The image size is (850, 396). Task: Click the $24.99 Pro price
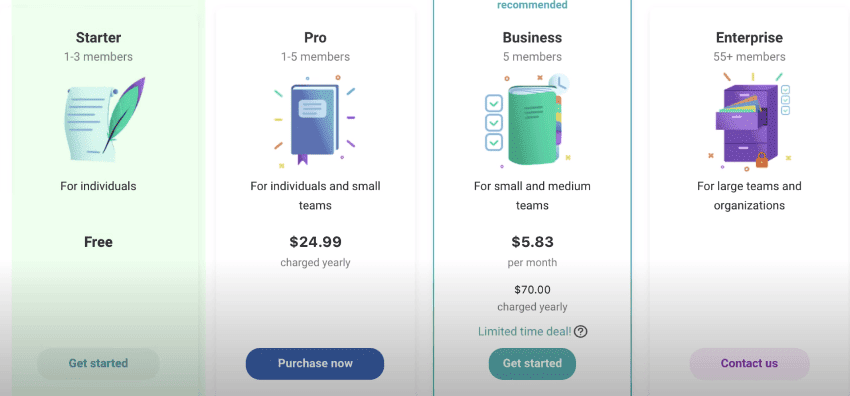pos(315,242)
